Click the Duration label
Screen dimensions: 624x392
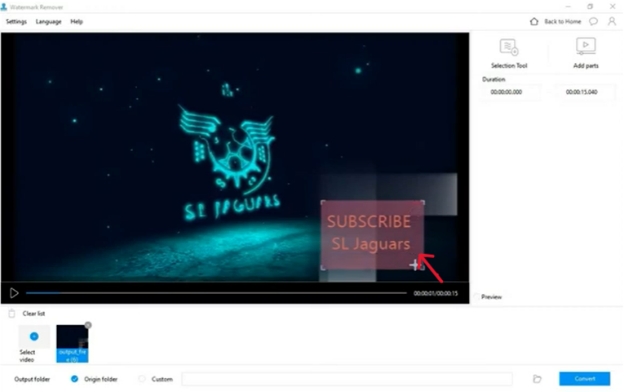point(493,79)
